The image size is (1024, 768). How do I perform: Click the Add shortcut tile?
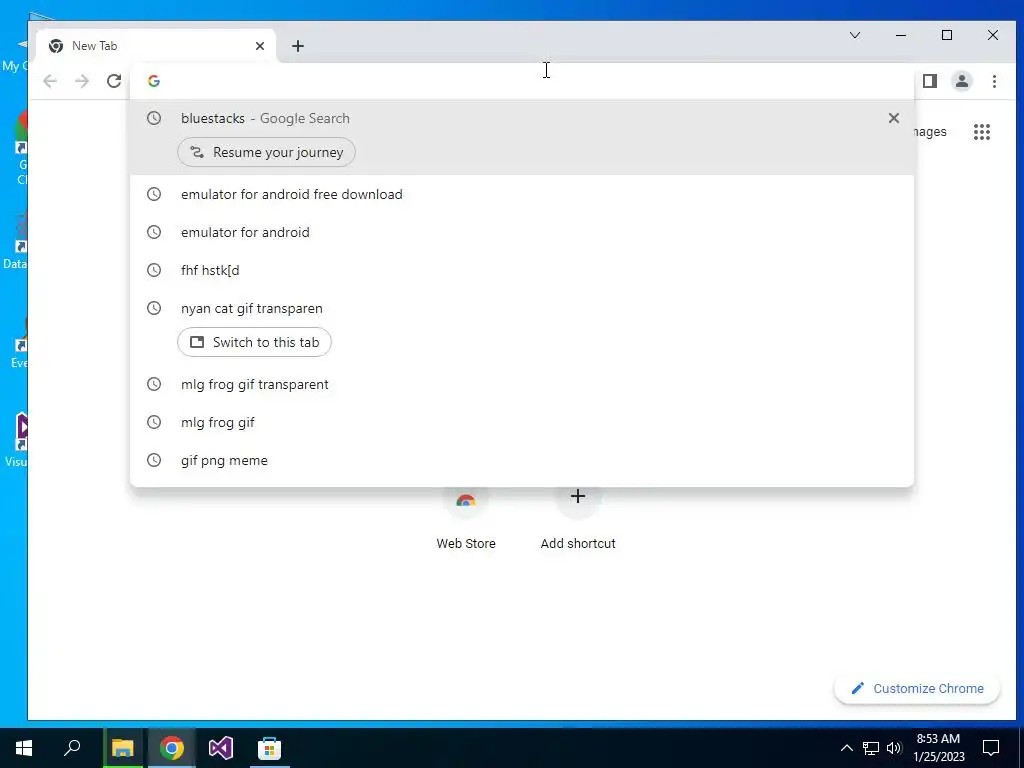(578, 520)
